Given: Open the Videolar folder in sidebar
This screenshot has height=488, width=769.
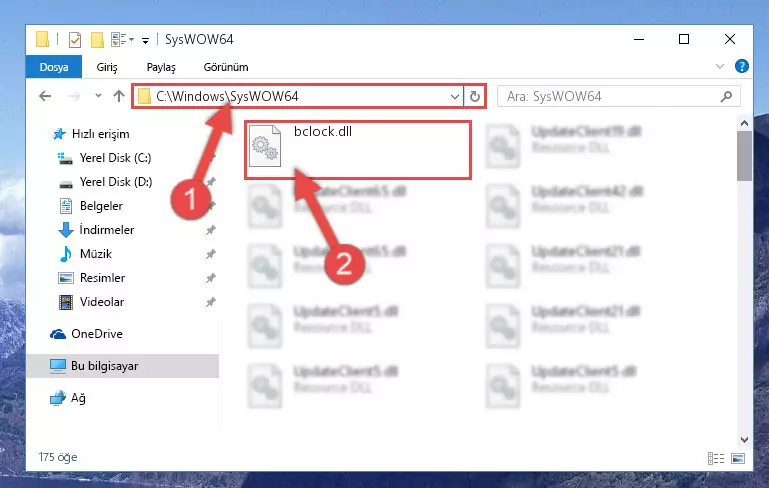Looking at the screenshot, I should [102, 302].
